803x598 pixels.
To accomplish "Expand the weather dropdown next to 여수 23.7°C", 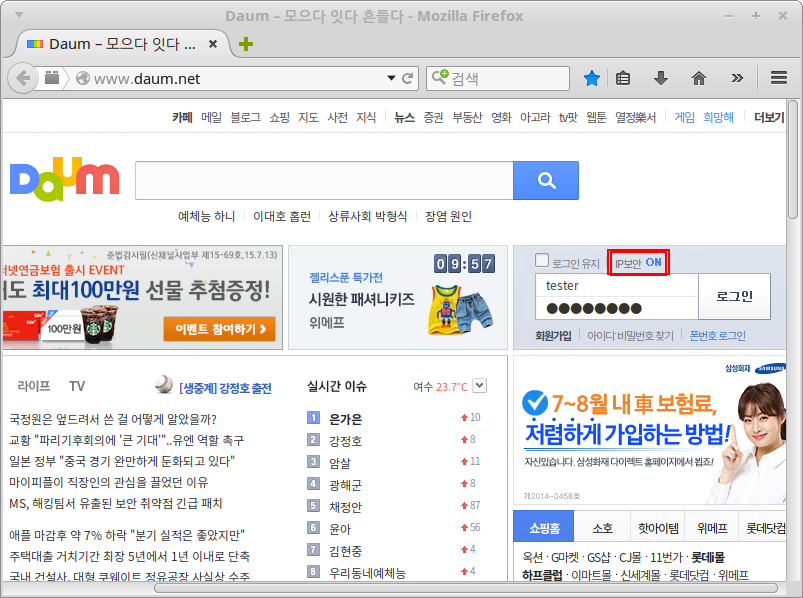I will pos(479,386).
